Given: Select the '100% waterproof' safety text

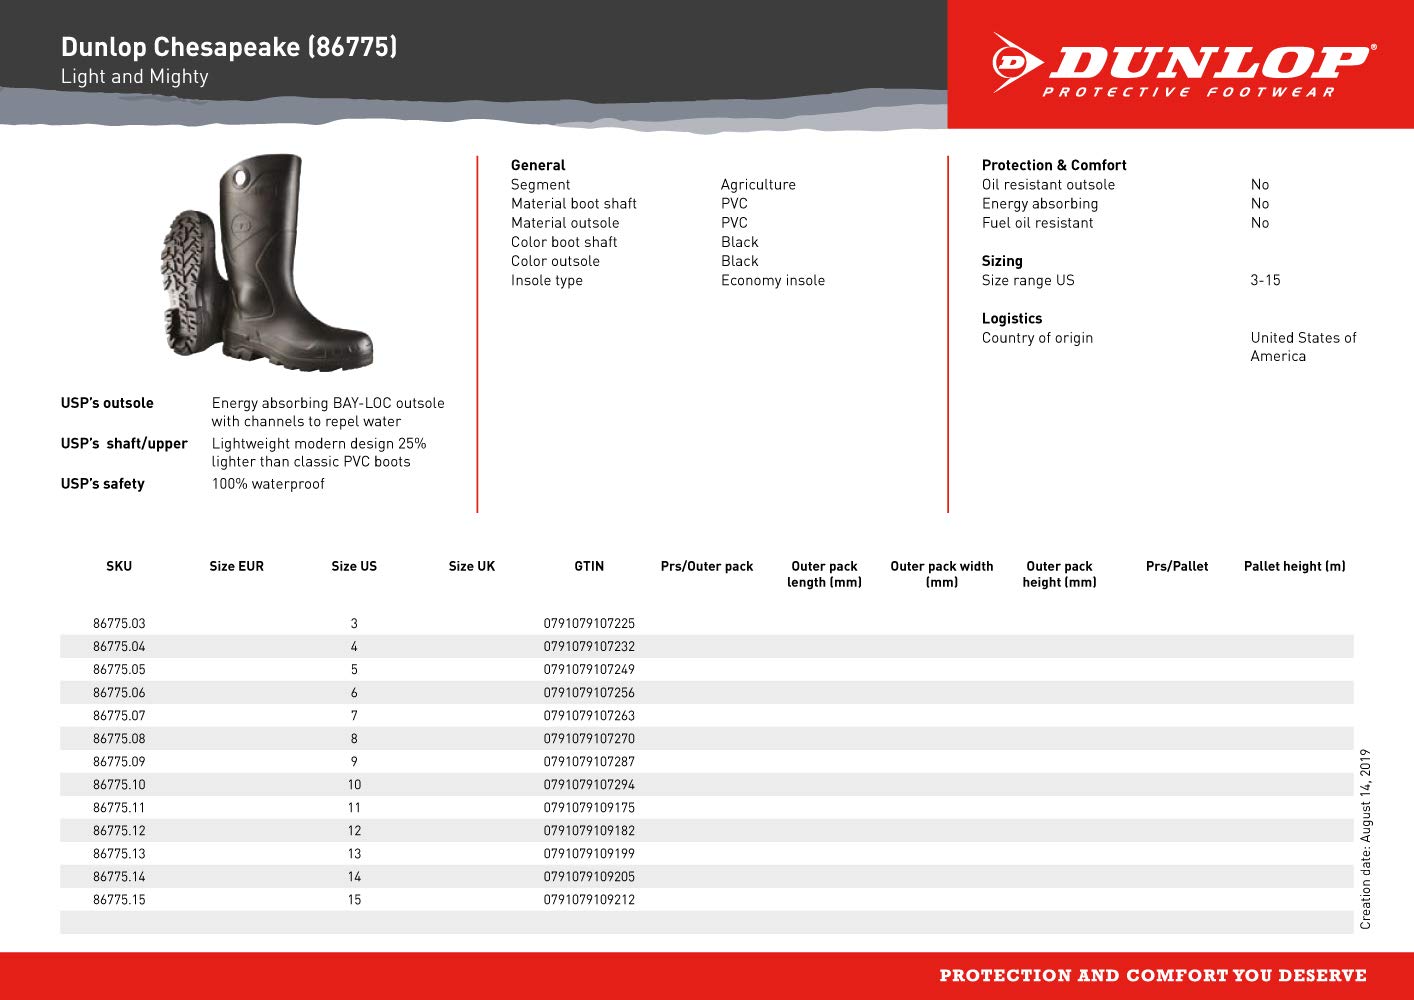Looking at the screenshot, I should point(268,484).
